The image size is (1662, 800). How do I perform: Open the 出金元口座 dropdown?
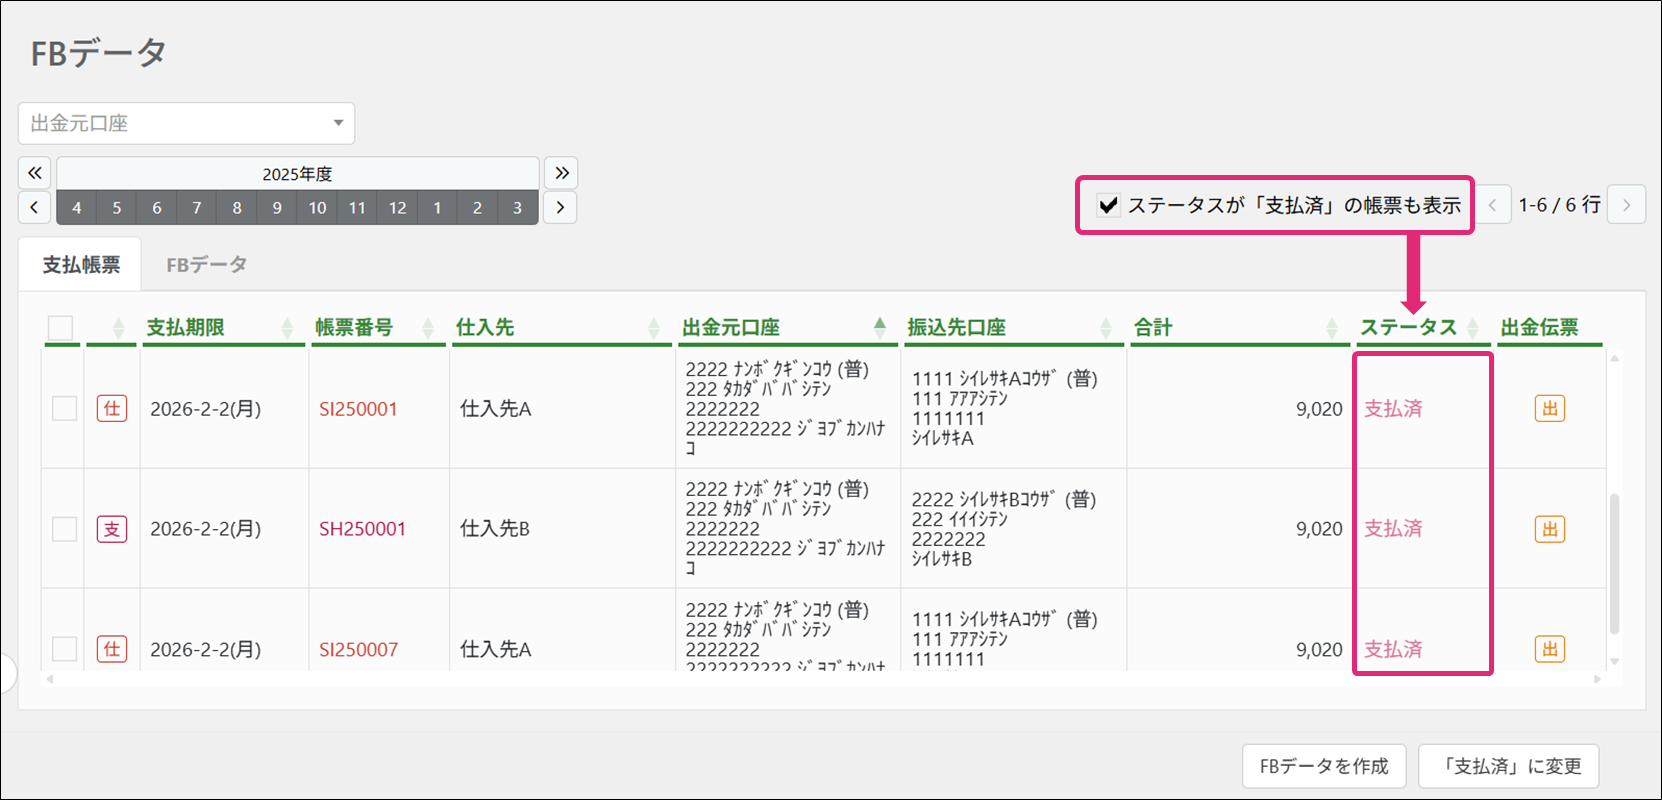[x=186, y=123]
